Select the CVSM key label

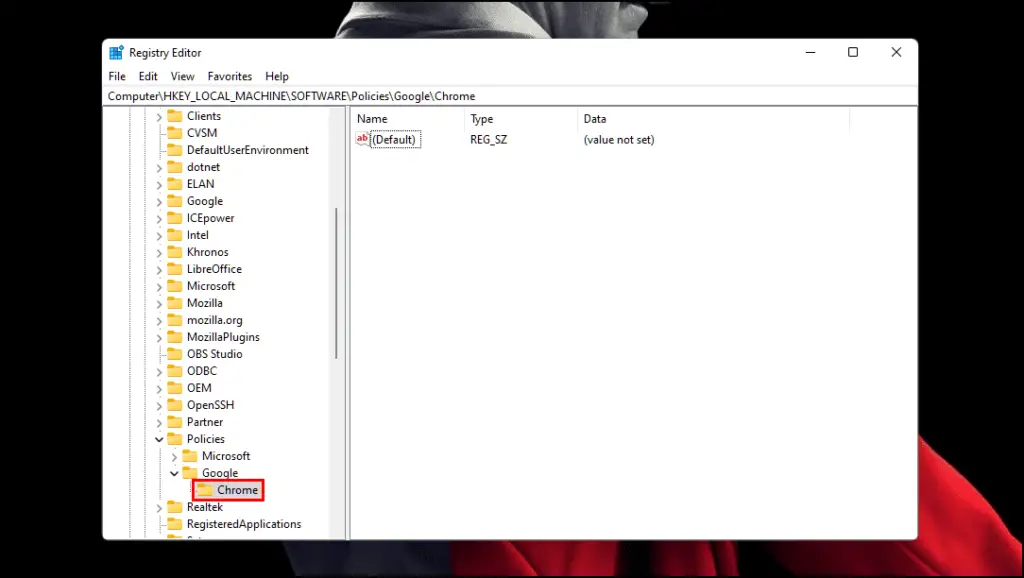(x=202, y=133)
